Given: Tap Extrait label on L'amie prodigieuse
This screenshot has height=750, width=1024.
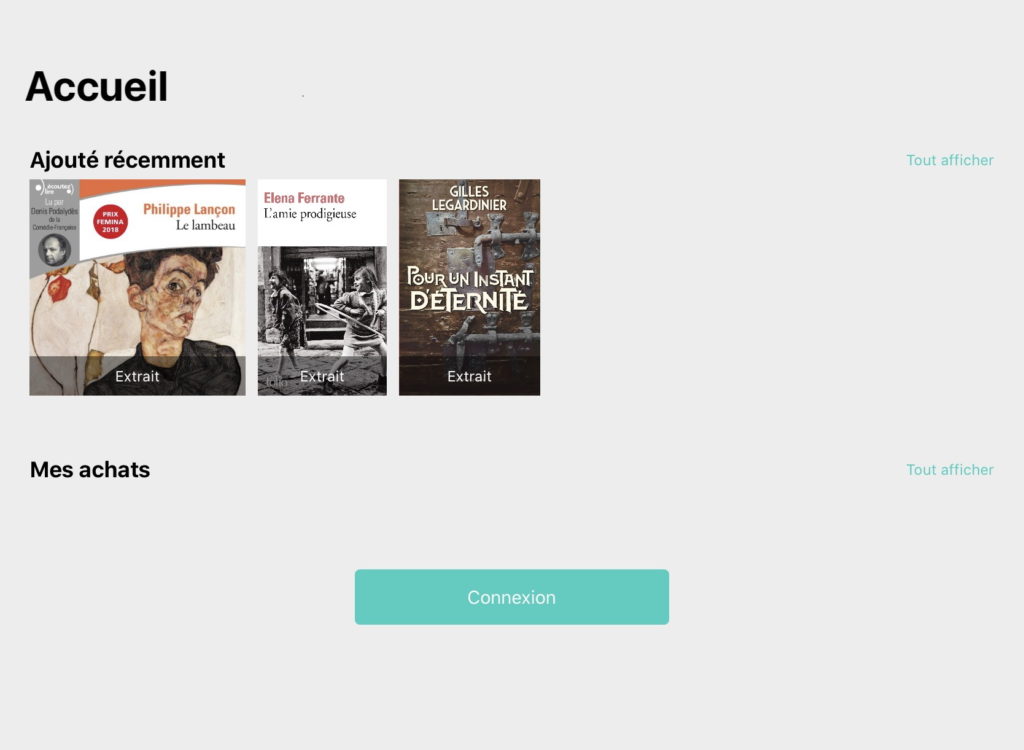Looking at the screenshot, I should 322,376.
